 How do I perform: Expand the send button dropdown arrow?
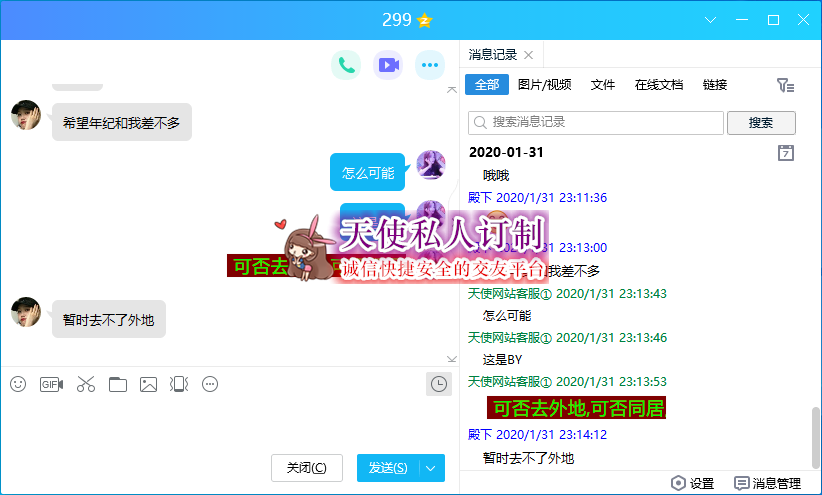(x=431, y=468)
